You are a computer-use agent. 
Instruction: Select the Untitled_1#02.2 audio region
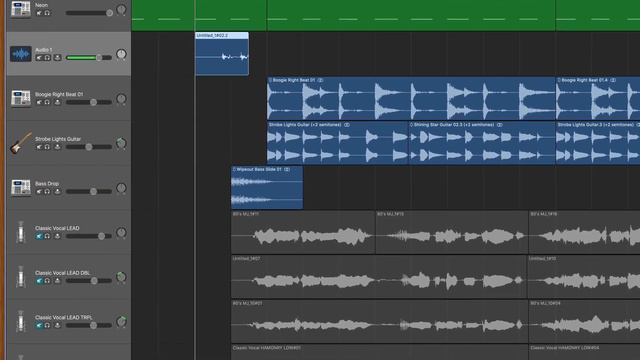tap(222, 53)
